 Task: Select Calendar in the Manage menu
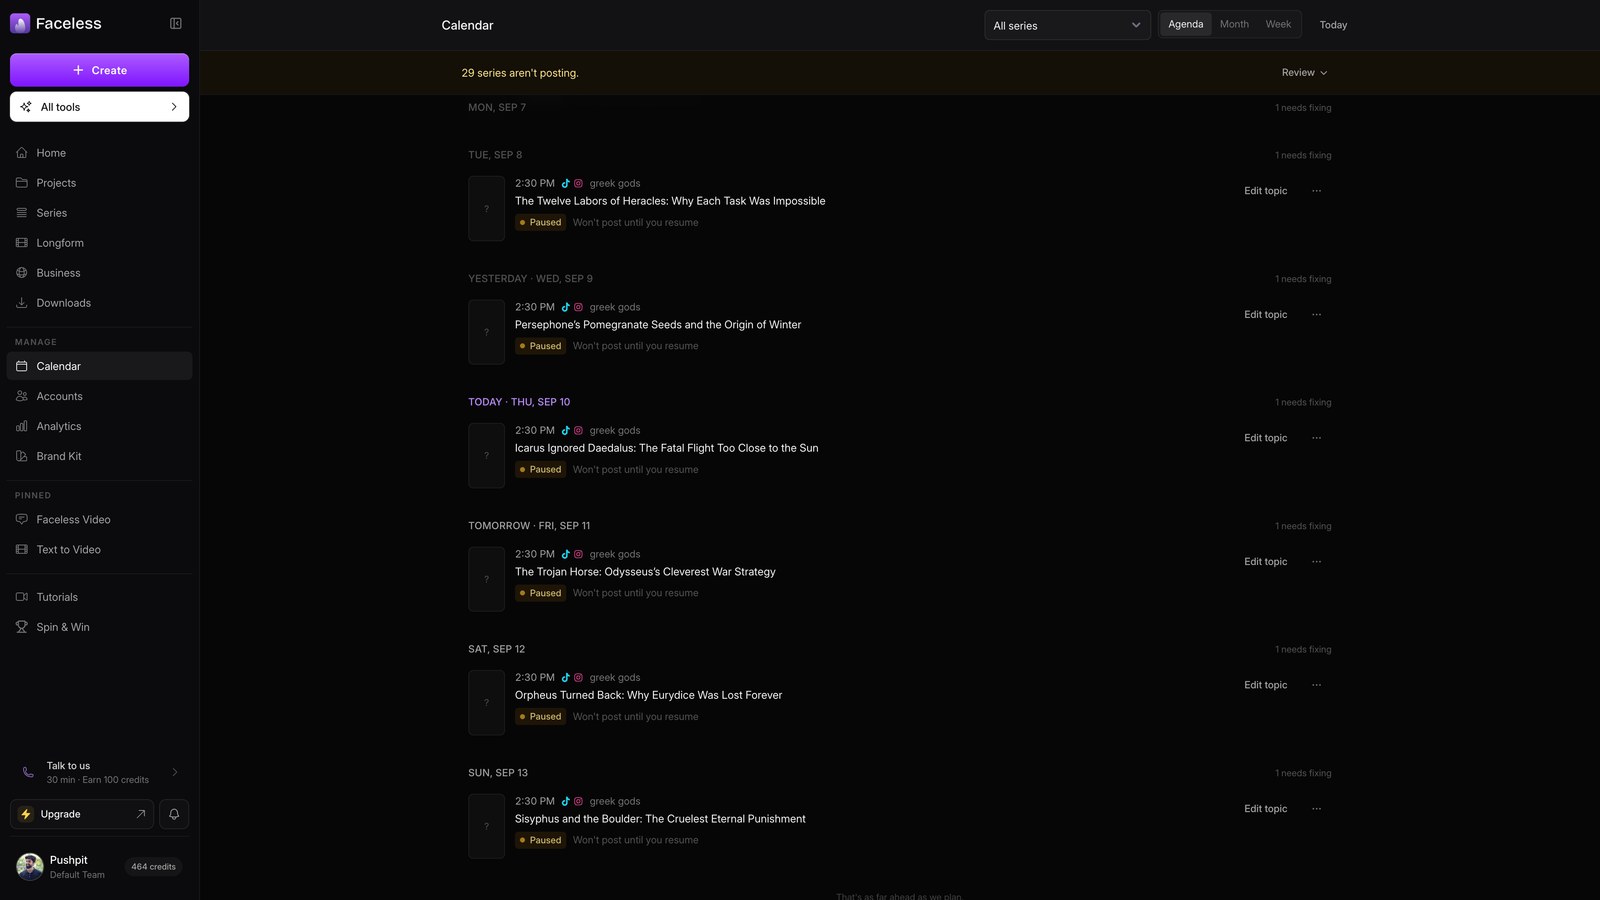click(x=99, y=366)
